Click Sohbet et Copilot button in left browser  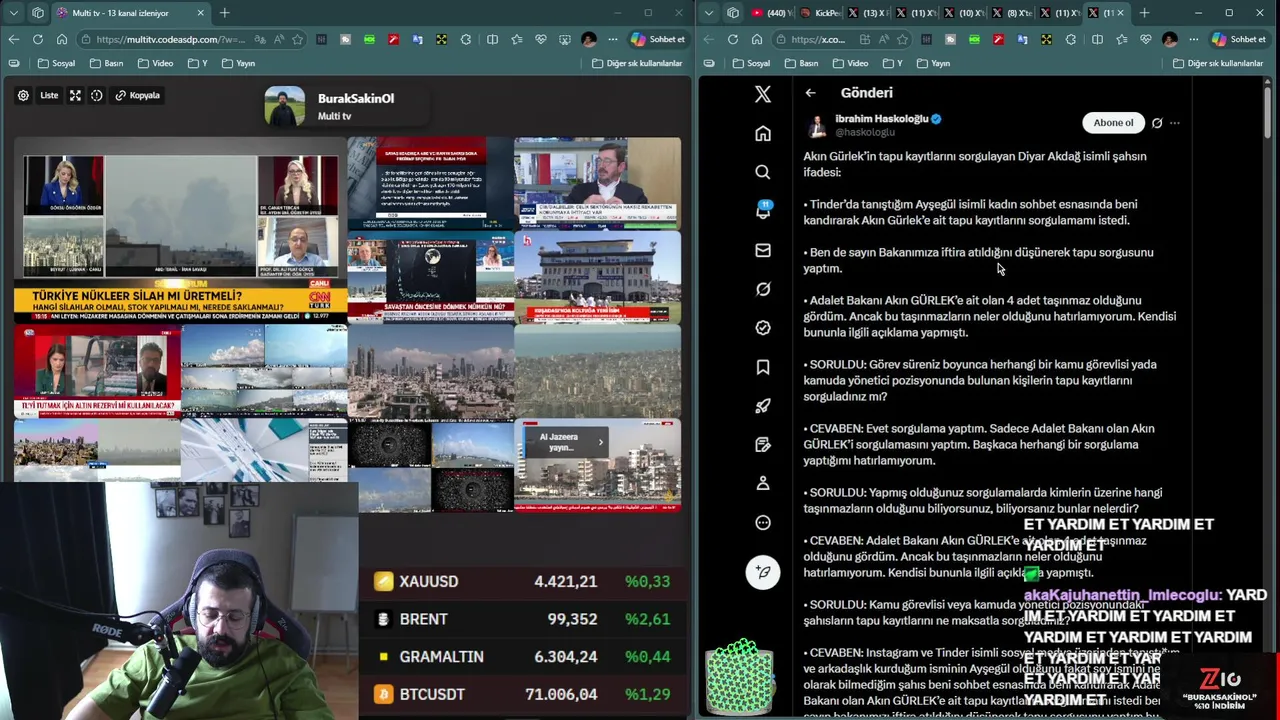click(658, 39)
